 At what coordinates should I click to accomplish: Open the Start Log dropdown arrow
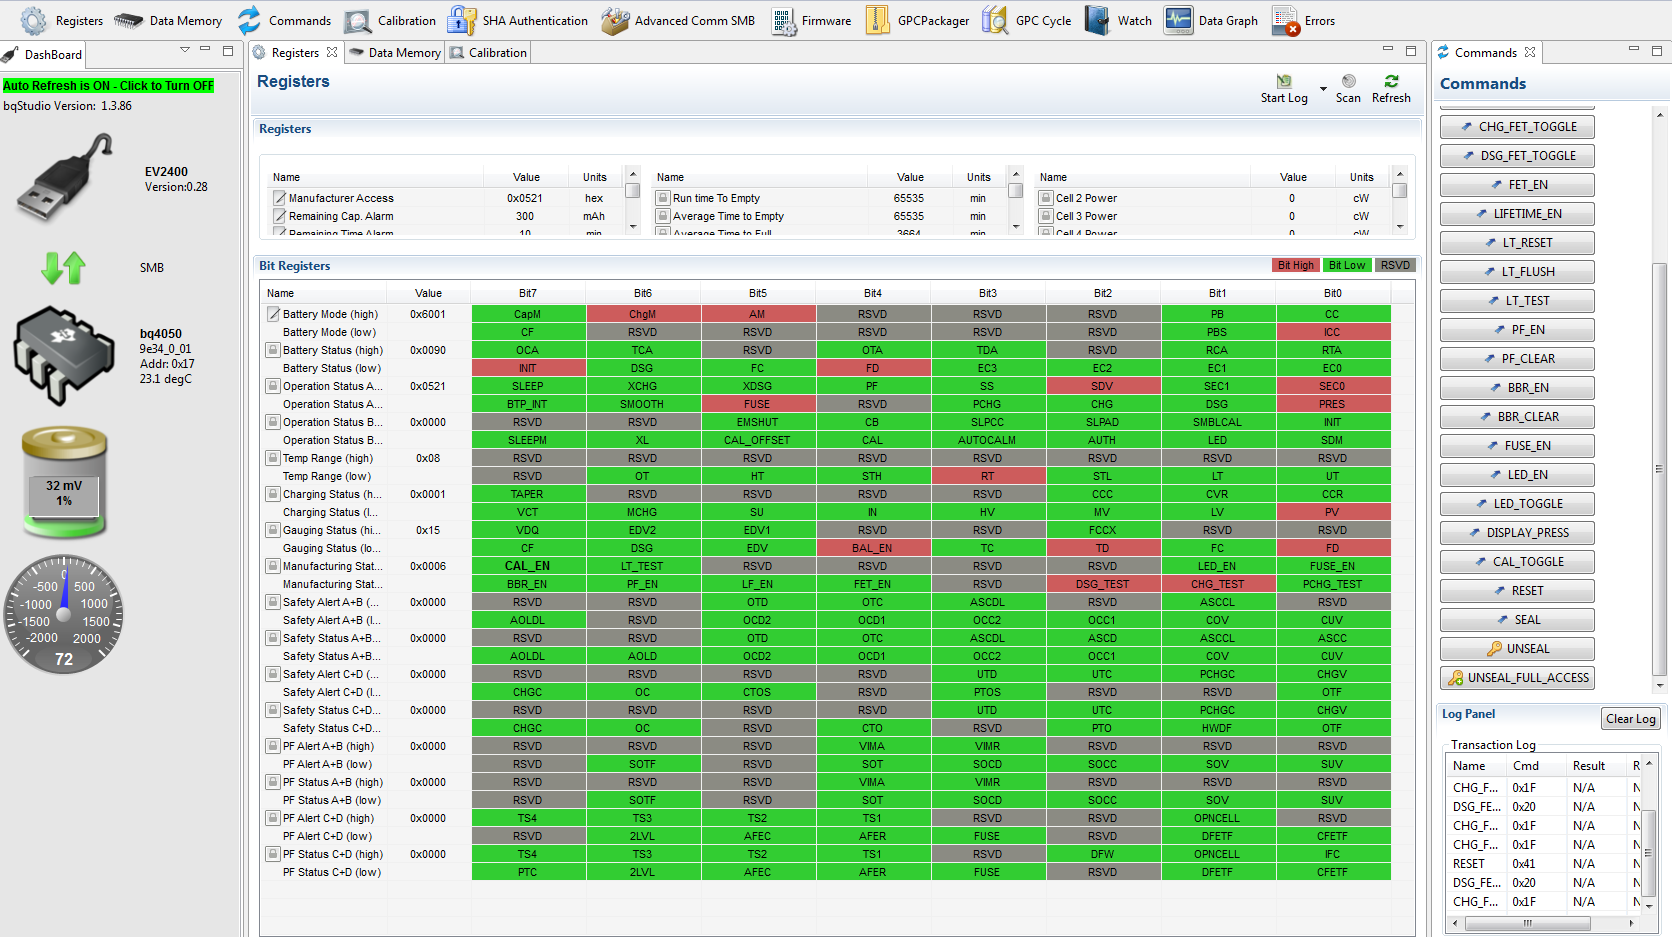(1323, 89)
